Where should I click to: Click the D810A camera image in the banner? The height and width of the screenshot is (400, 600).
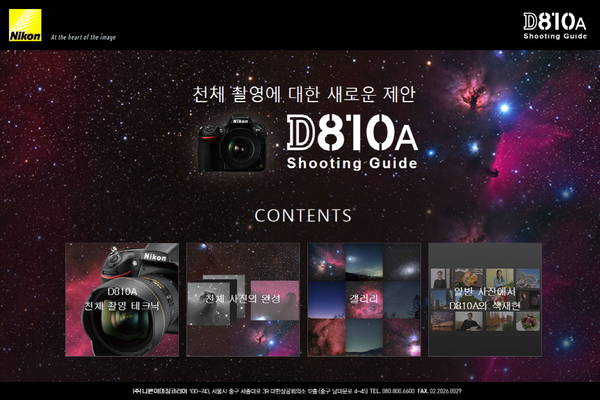point(232,144)
